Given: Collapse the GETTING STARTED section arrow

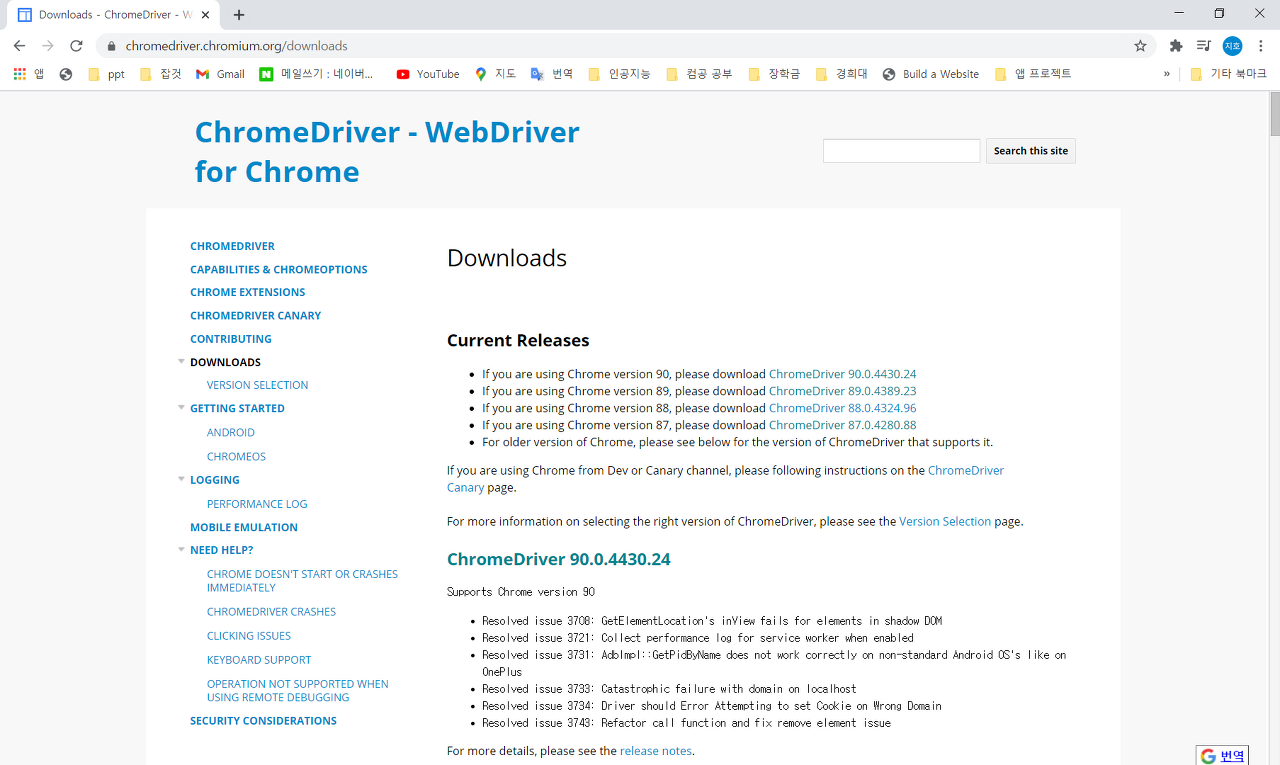Looking at the screenshot, I should 181,408.
